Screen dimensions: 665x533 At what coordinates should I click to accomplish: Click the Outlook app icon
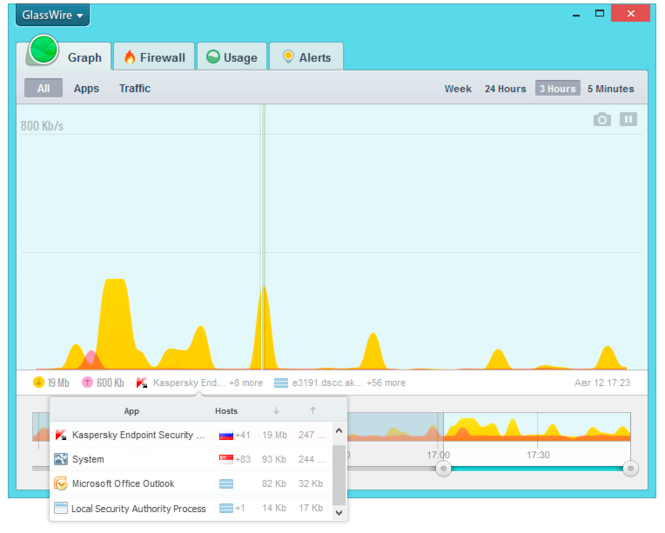coord(61,483)
